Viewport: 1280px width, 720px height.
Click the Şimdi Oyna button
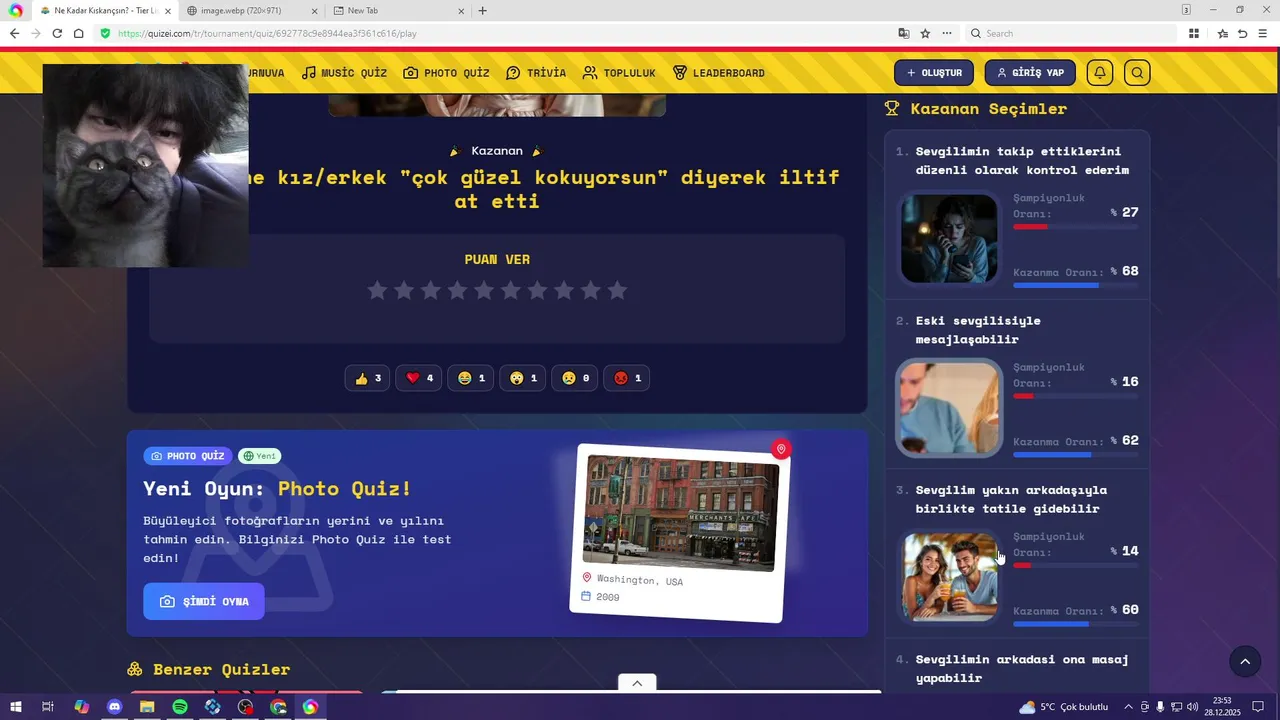(x=204, y=601)
